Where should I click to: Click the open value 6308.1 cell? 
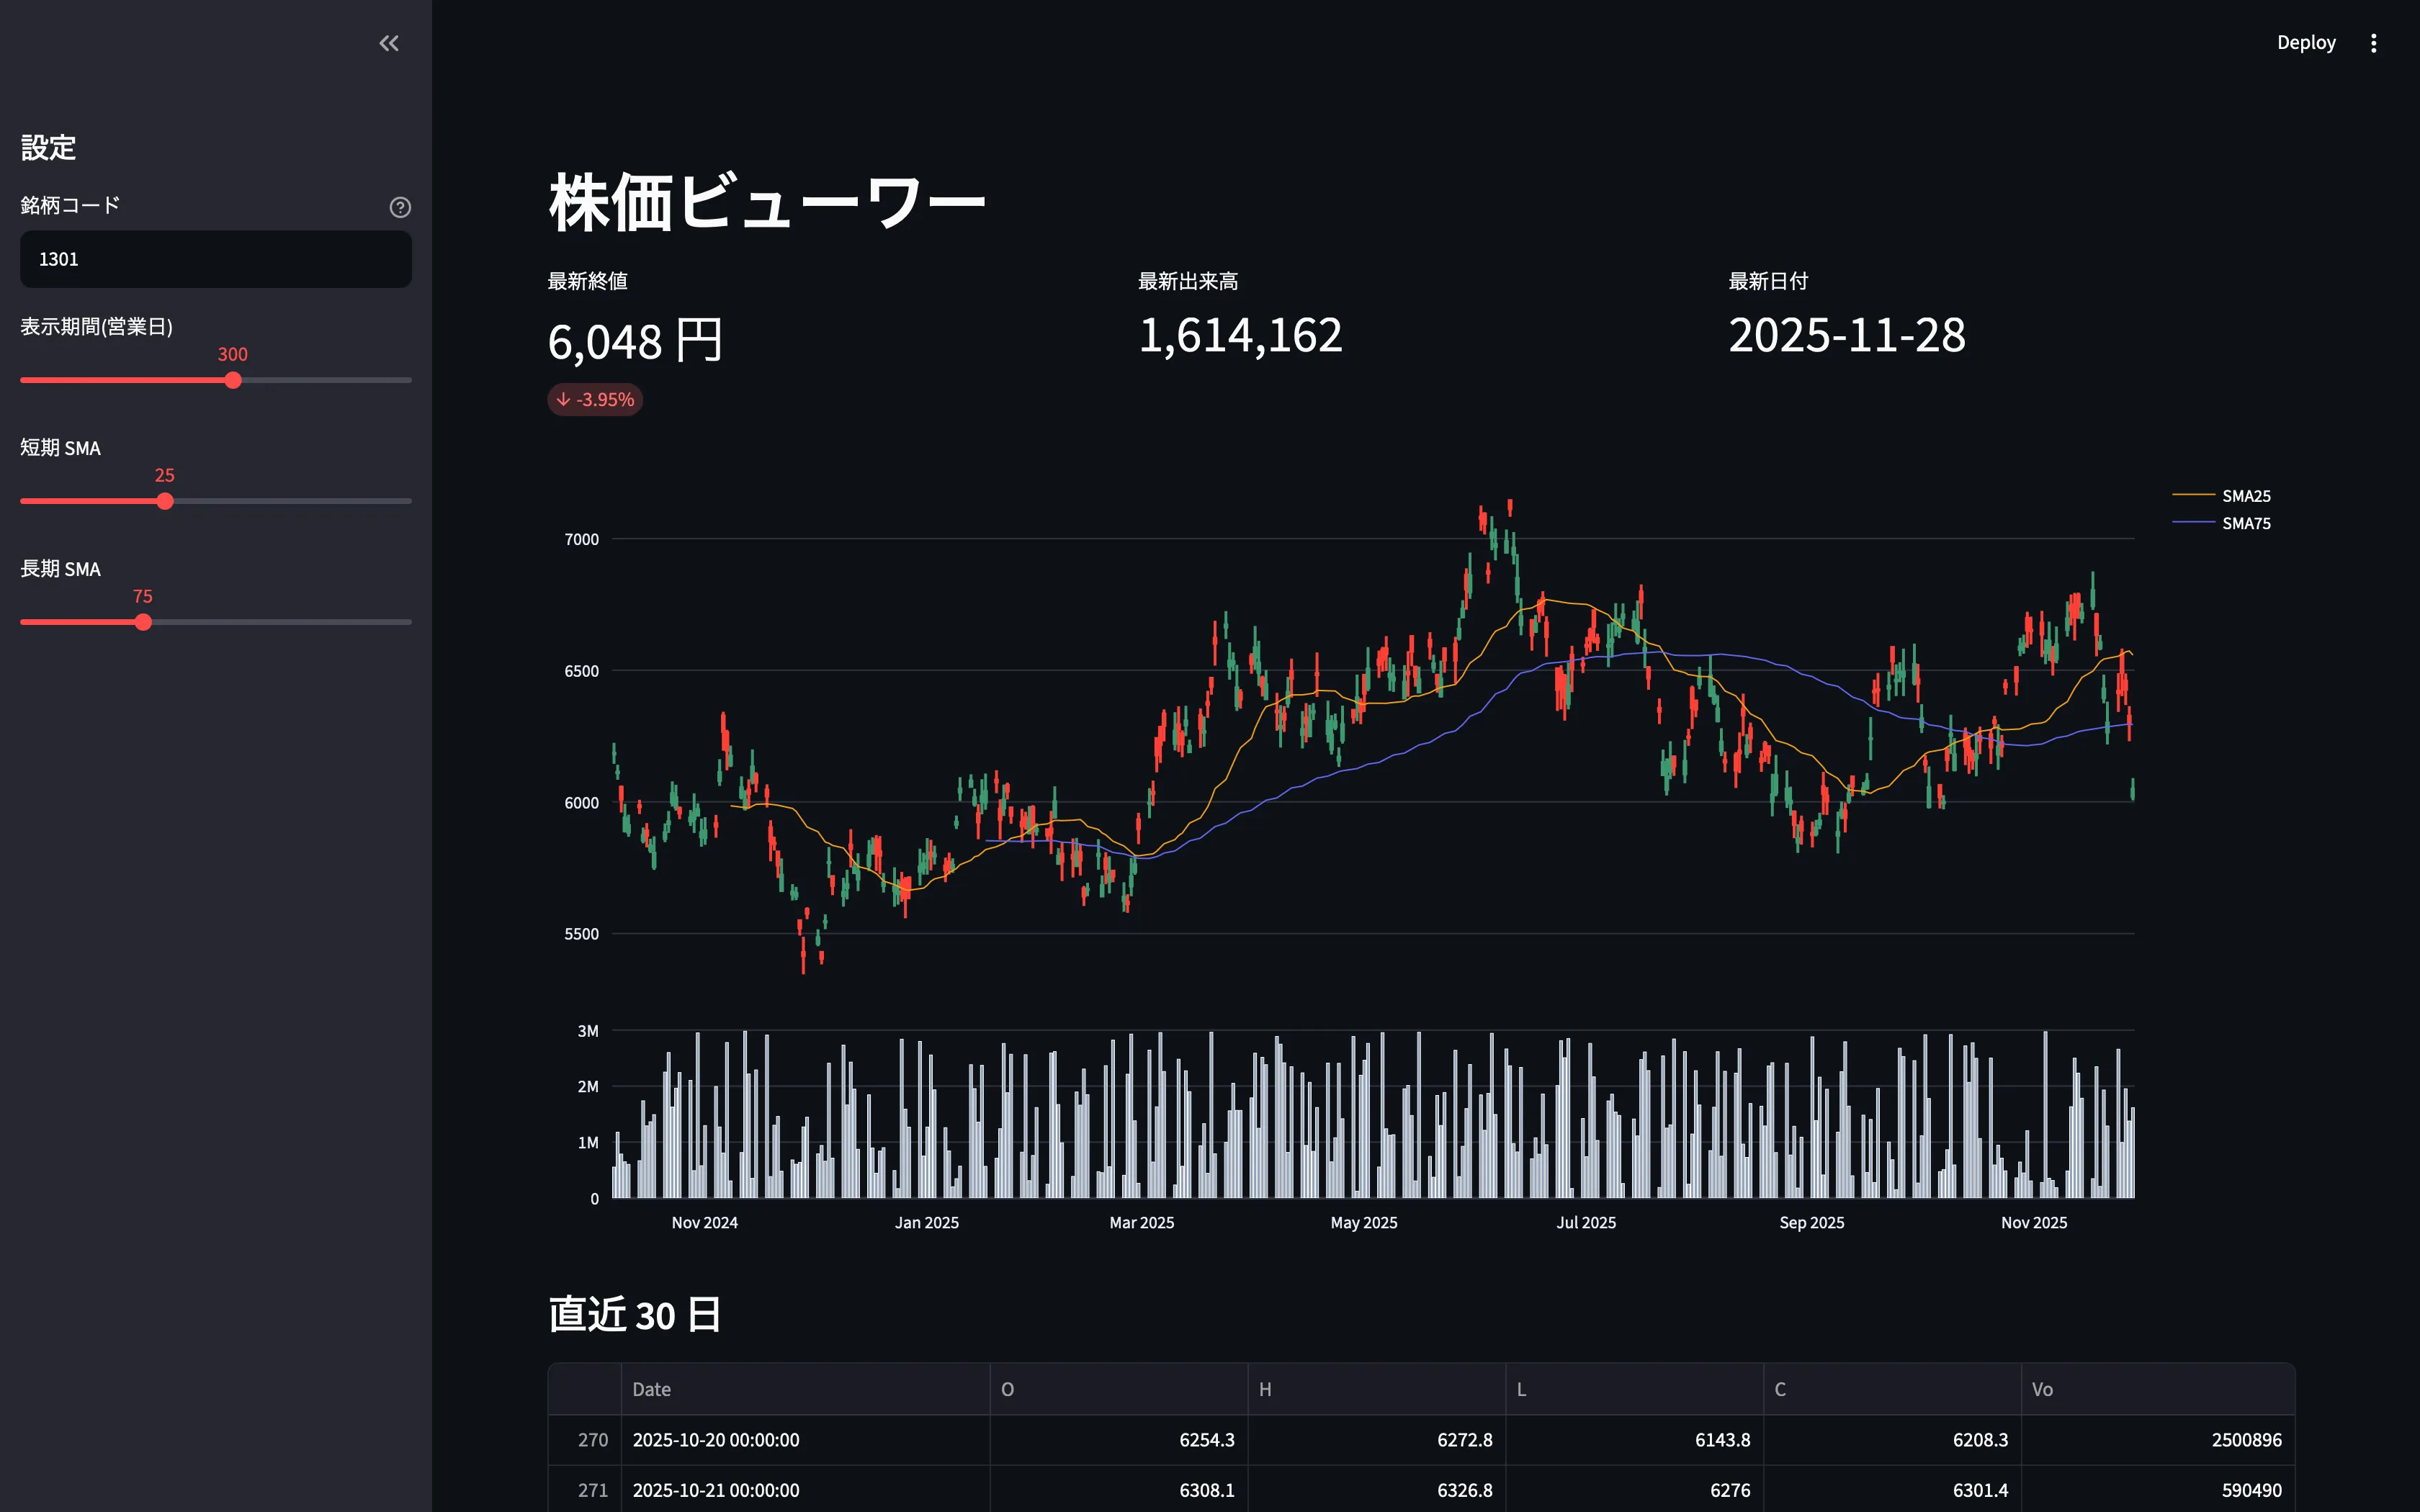click(x=1119, y=1490)
